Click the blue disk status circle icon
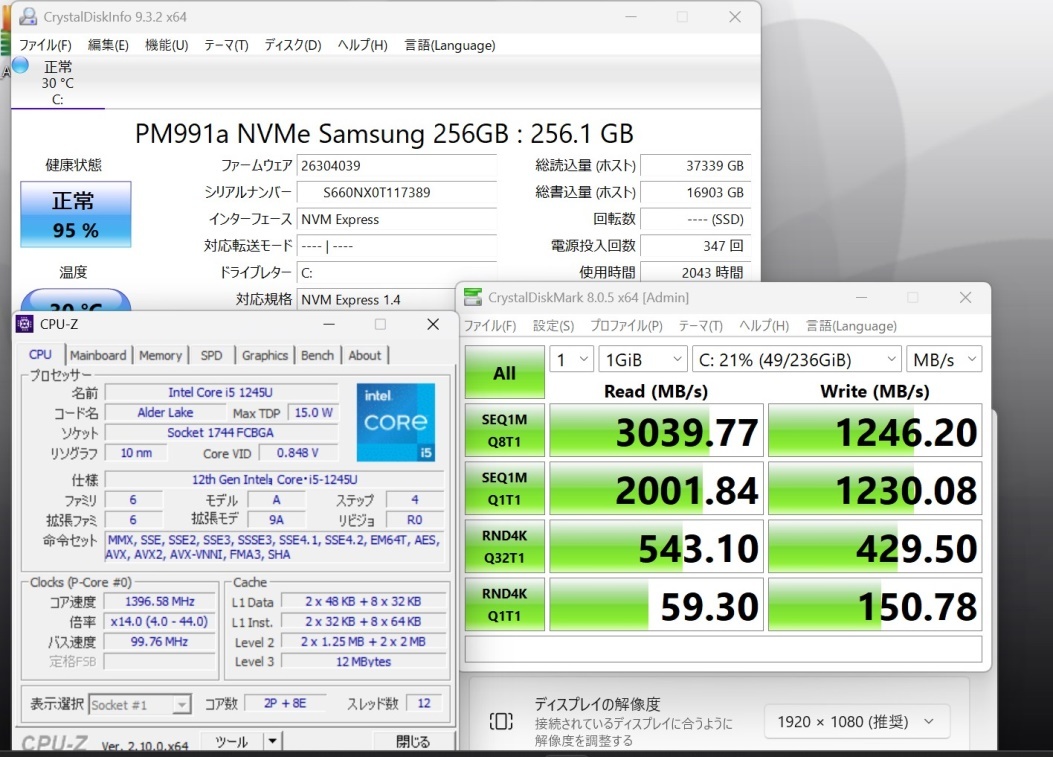 pos(21,65)
